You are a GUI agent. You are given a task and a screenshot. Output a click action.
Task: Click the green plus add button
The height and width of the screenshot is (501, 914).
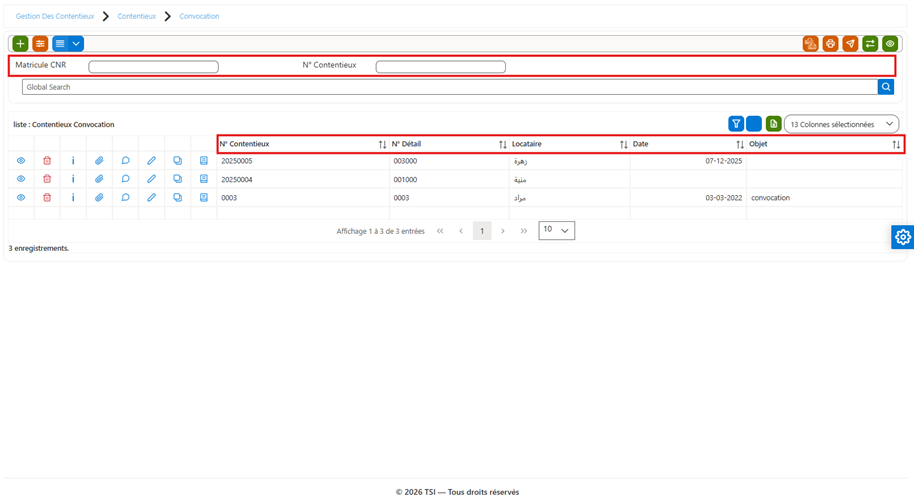[x=20, y=44]
